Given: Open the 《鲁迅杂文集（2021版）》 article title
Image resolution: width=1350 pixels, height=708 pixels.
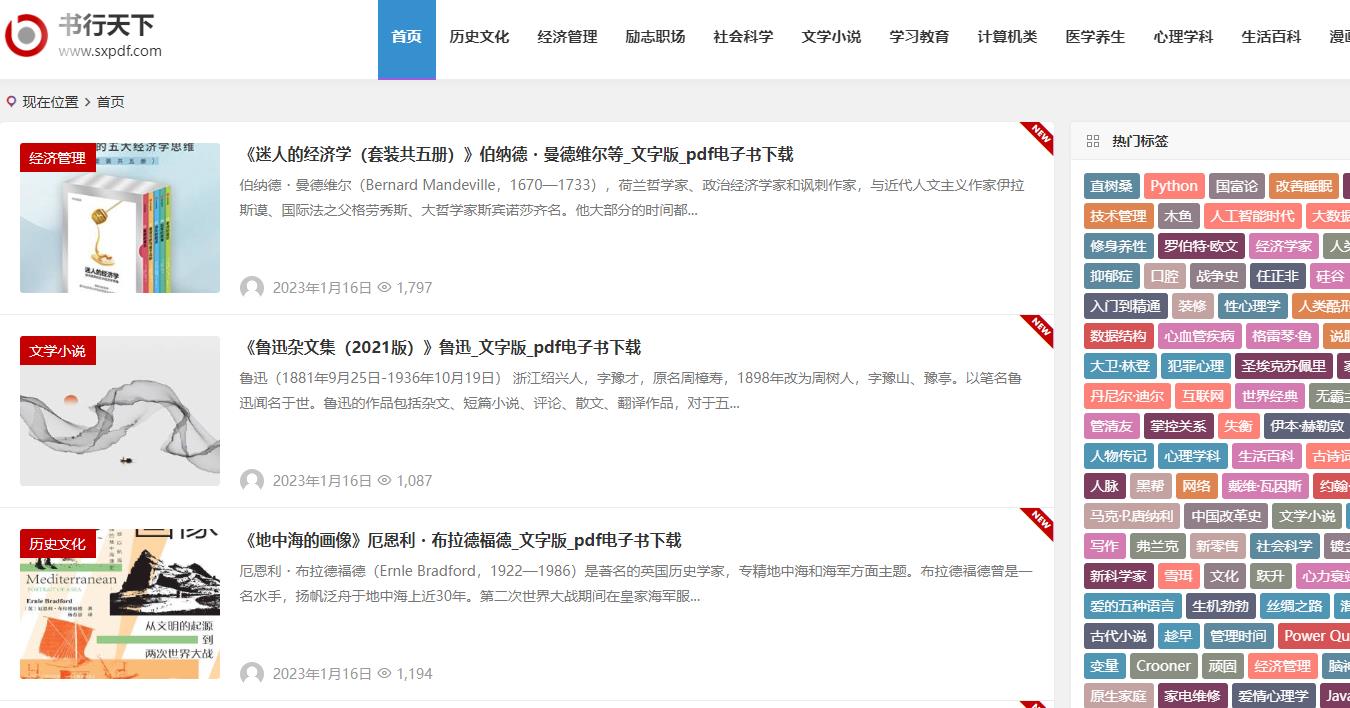Looking at the screenshot, I should pos(441,348).
